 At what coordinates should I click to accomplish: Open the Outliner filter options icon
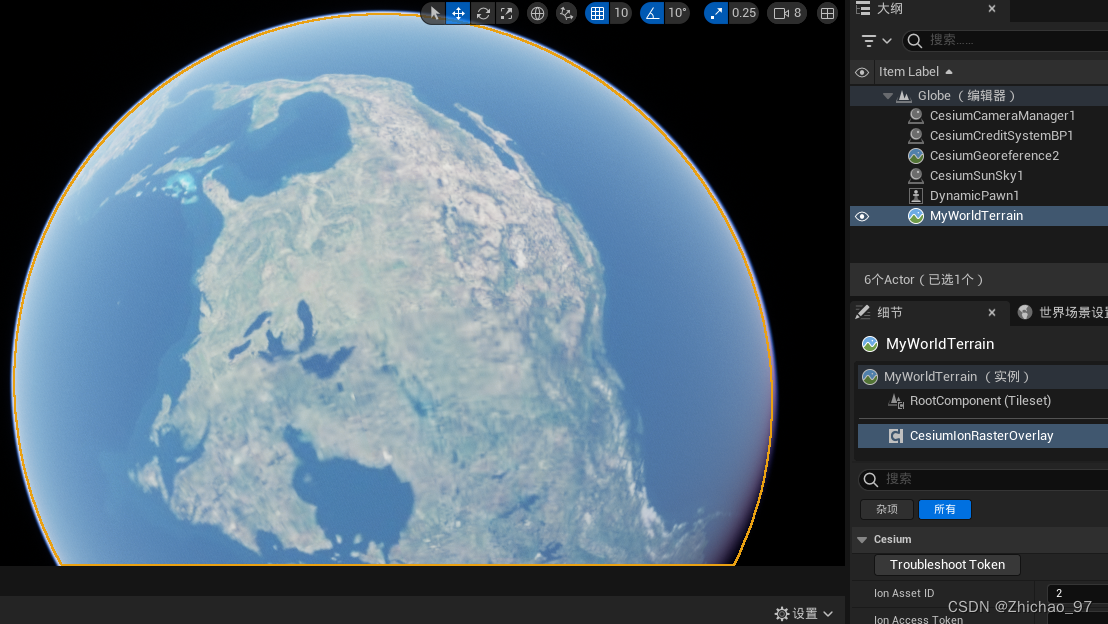pyautogui.click(x=869, y=41)
